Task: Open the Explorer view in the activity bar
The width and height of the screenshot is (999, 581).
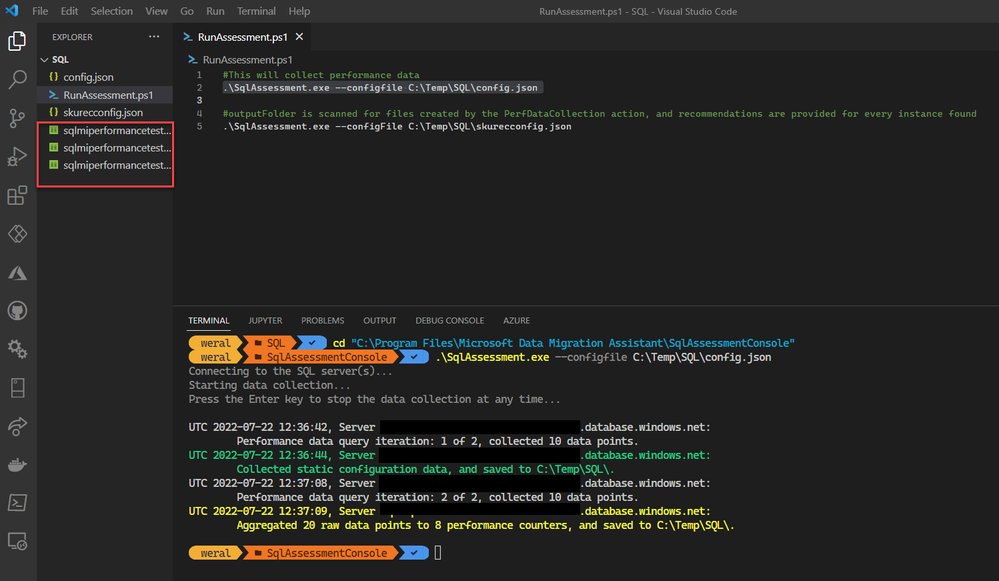Action: [x=17, y=41]
